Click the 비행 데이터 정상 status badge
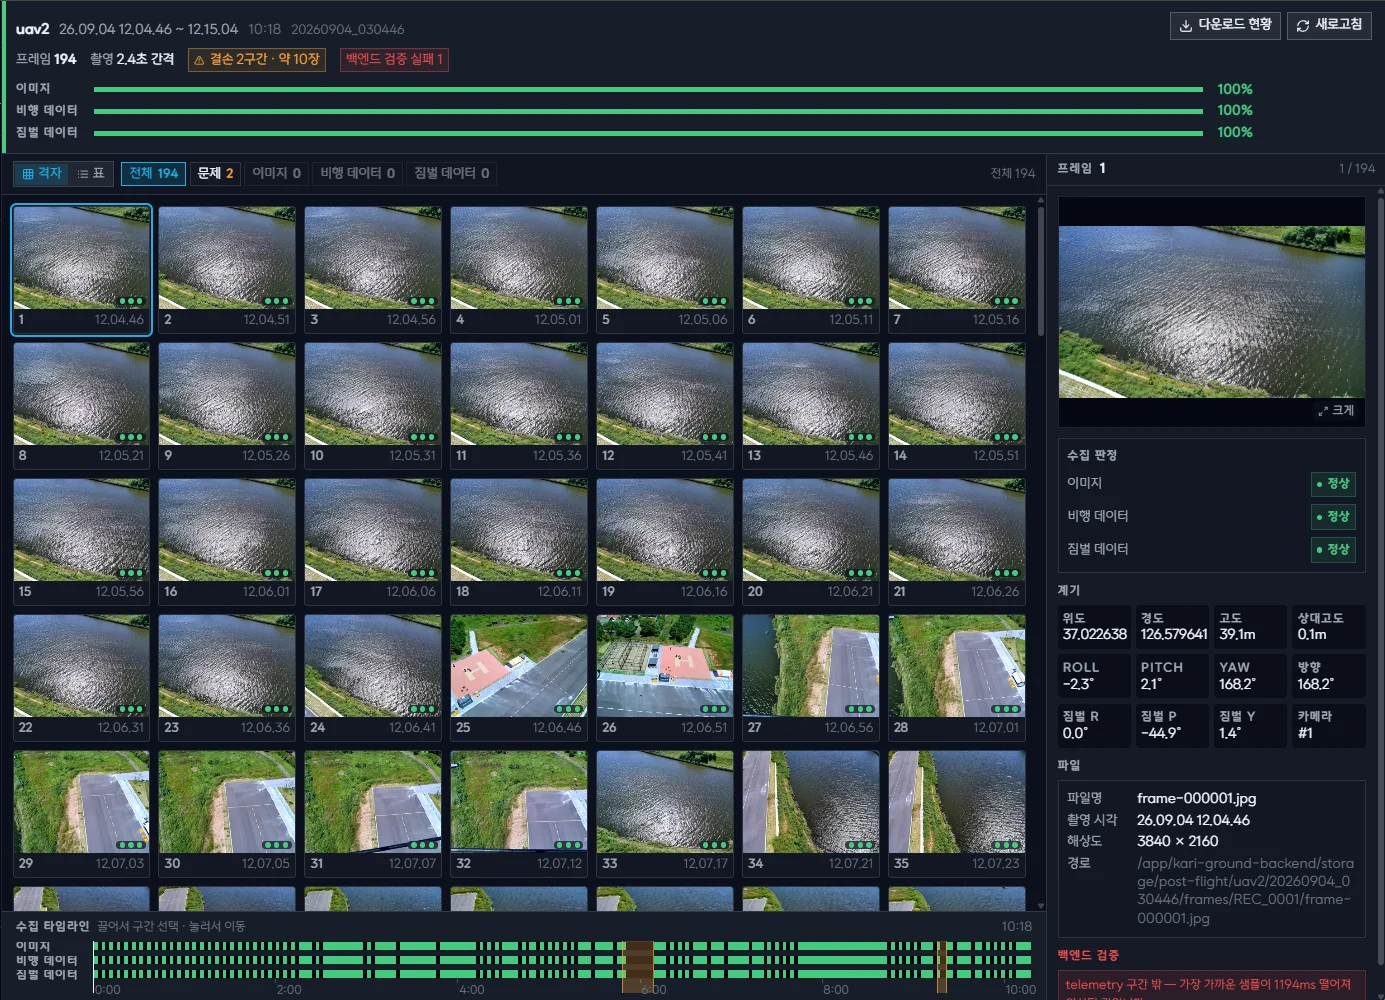The height and width of the screenshot is (1000, 1385). [x=1333, y=517]
